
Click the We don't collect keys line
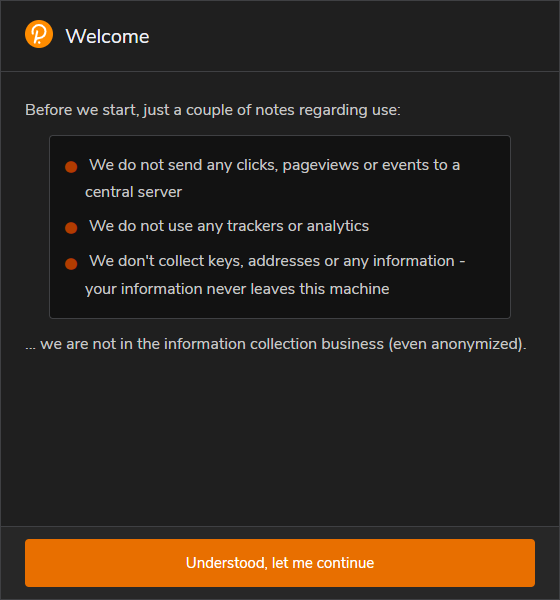click(277, 261)
